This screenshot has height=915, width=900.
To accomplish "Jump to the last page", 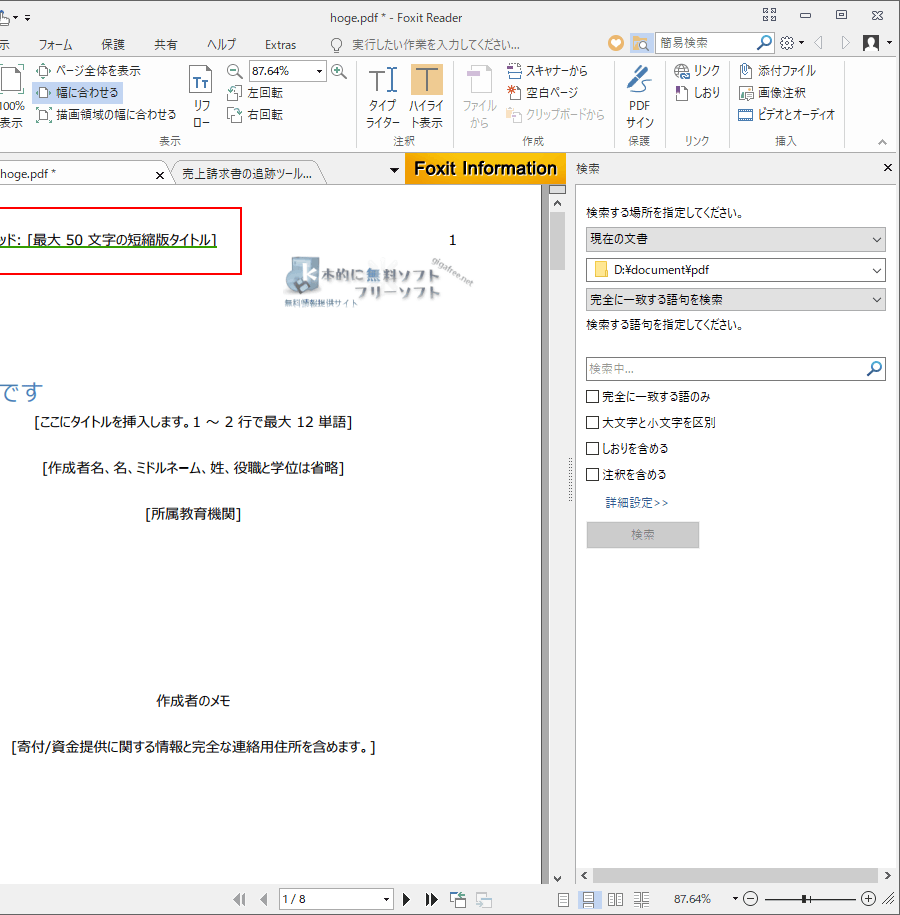I will point(431,899).
